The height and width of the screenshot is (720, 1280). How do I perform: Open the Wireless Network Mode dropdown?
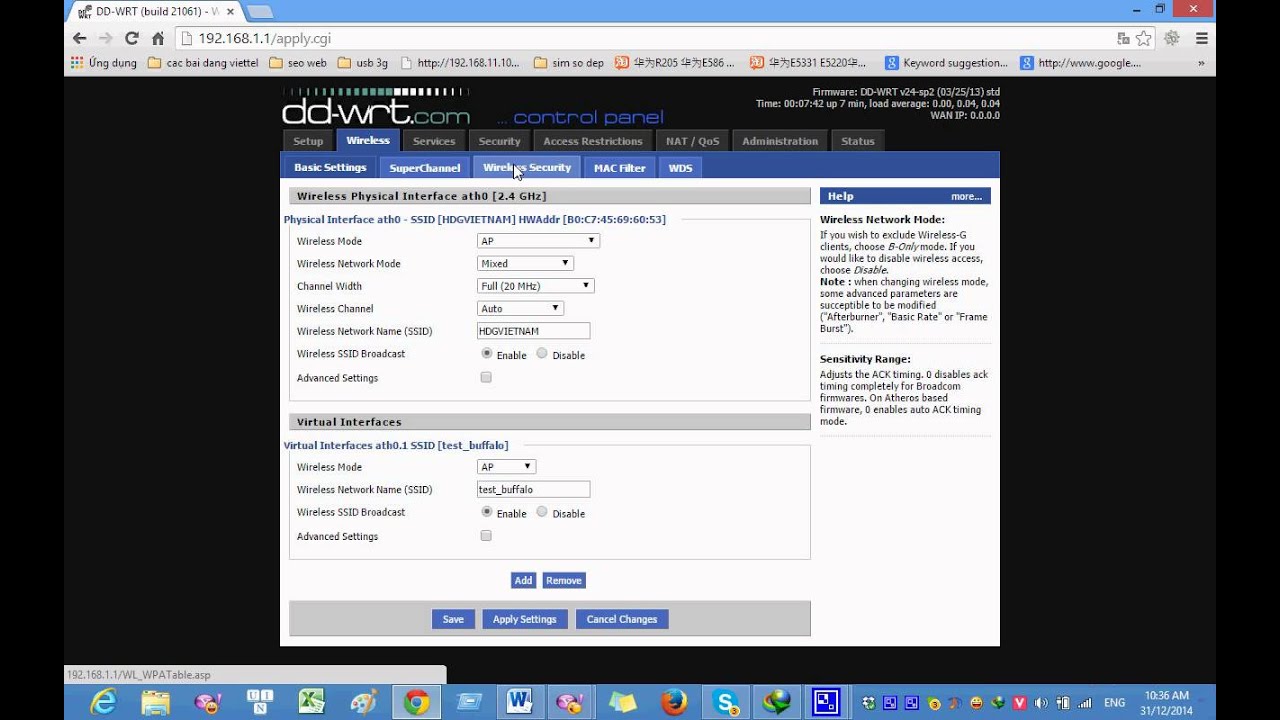coord(525,263)
